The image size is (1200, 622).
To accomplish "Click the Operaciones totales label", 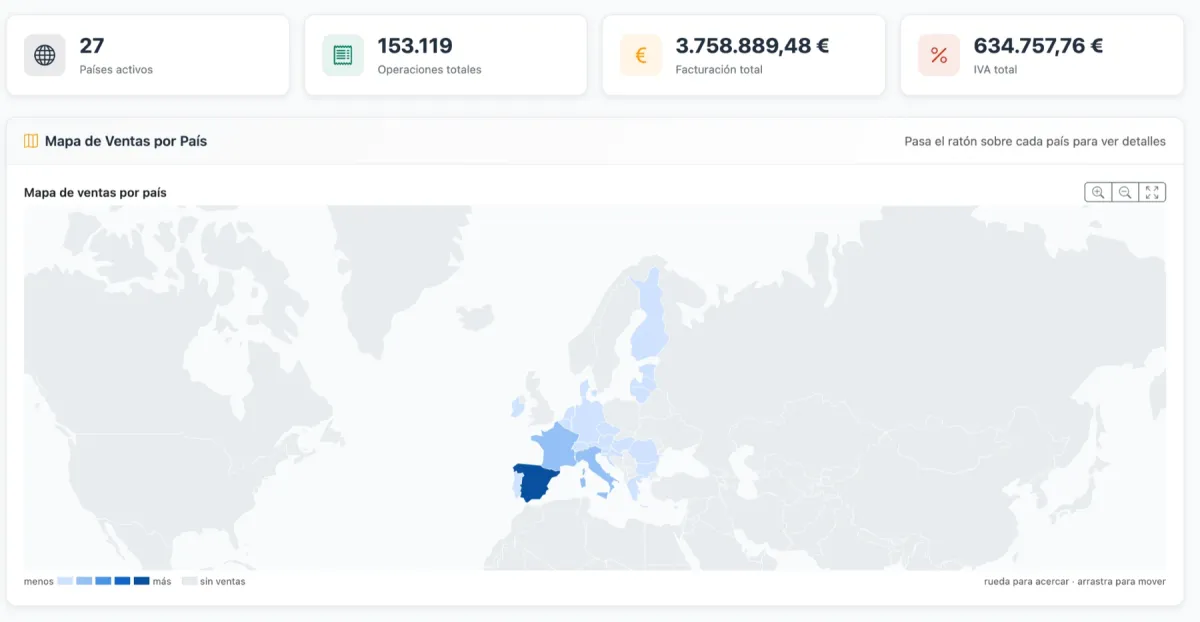I will [429, 70].
